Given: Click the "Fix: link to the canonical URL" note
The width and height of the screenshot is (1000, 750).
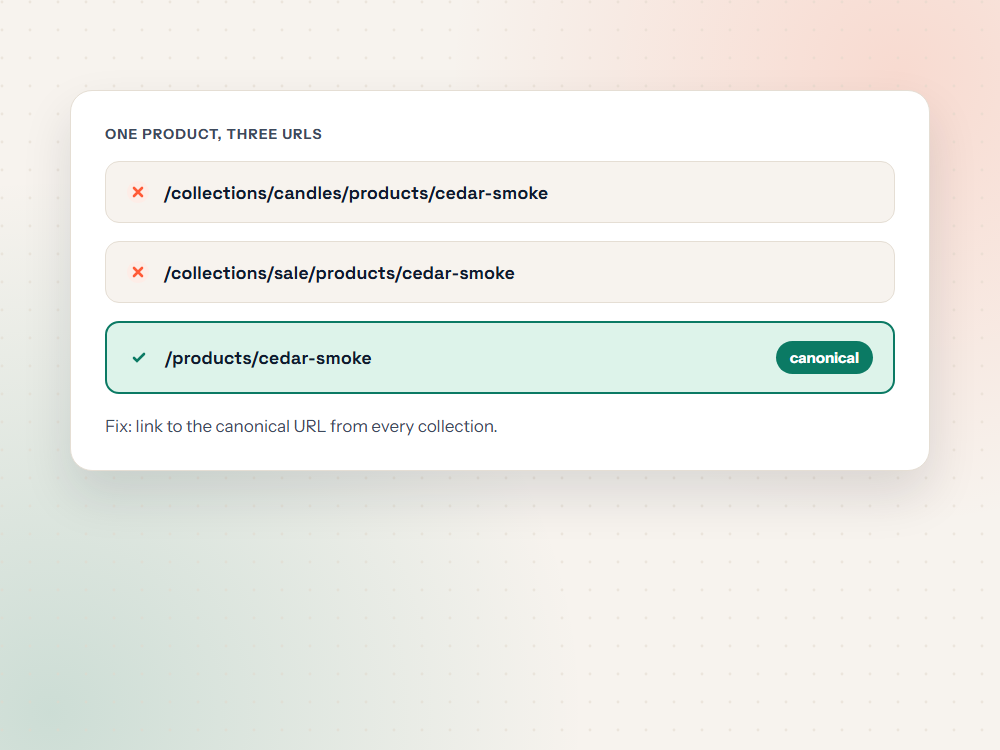Looking at the screenshot, I should click(x=301, y=426).
